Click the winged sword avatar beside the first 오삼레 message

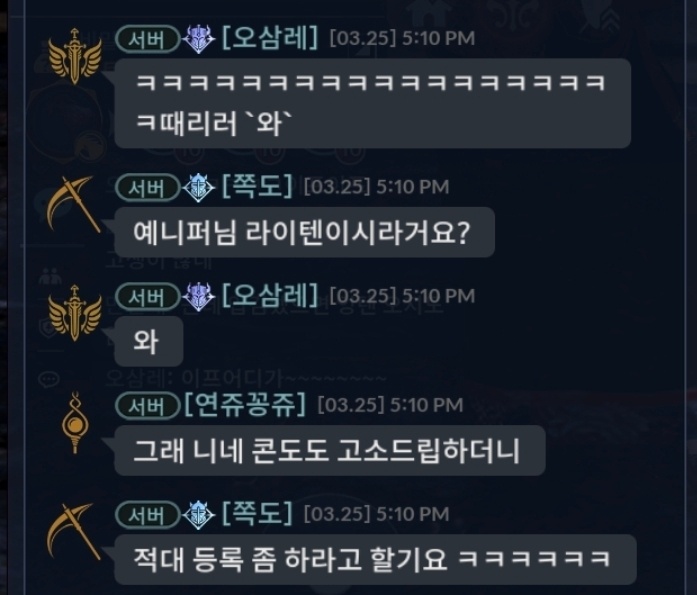pyautogui.click(x=75, y=56)
